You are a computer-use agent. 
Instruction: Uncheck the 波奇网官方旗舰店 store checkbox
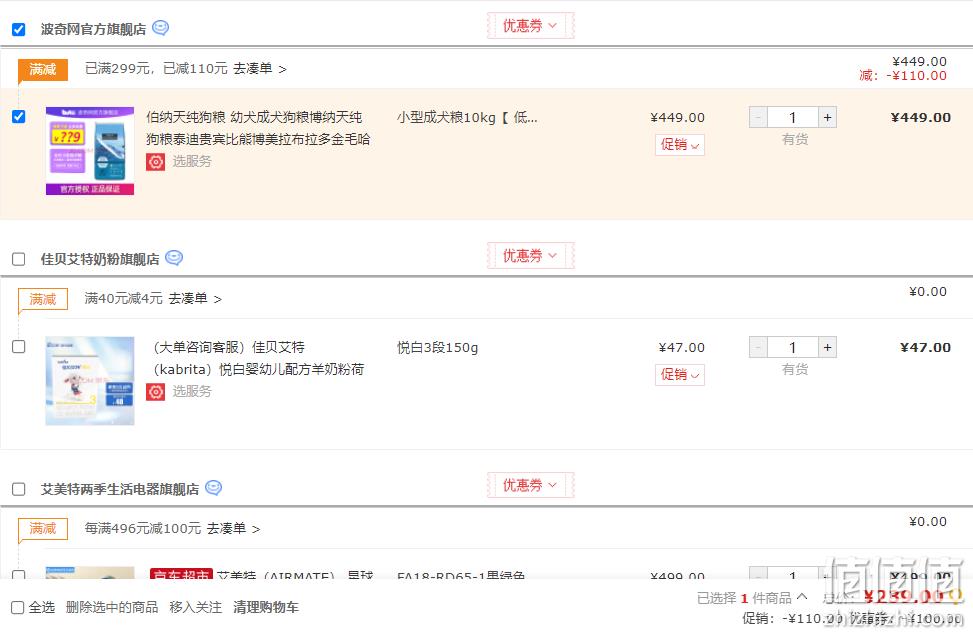click(19, 29)
